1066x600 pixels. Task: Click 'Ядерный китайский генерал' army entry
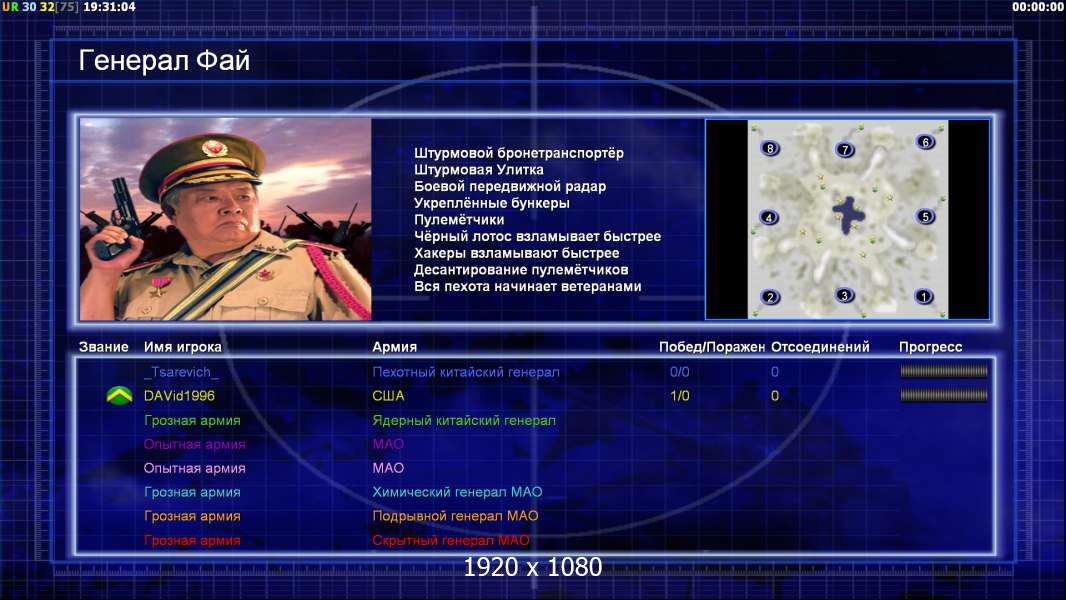click(x=464, y=420)
